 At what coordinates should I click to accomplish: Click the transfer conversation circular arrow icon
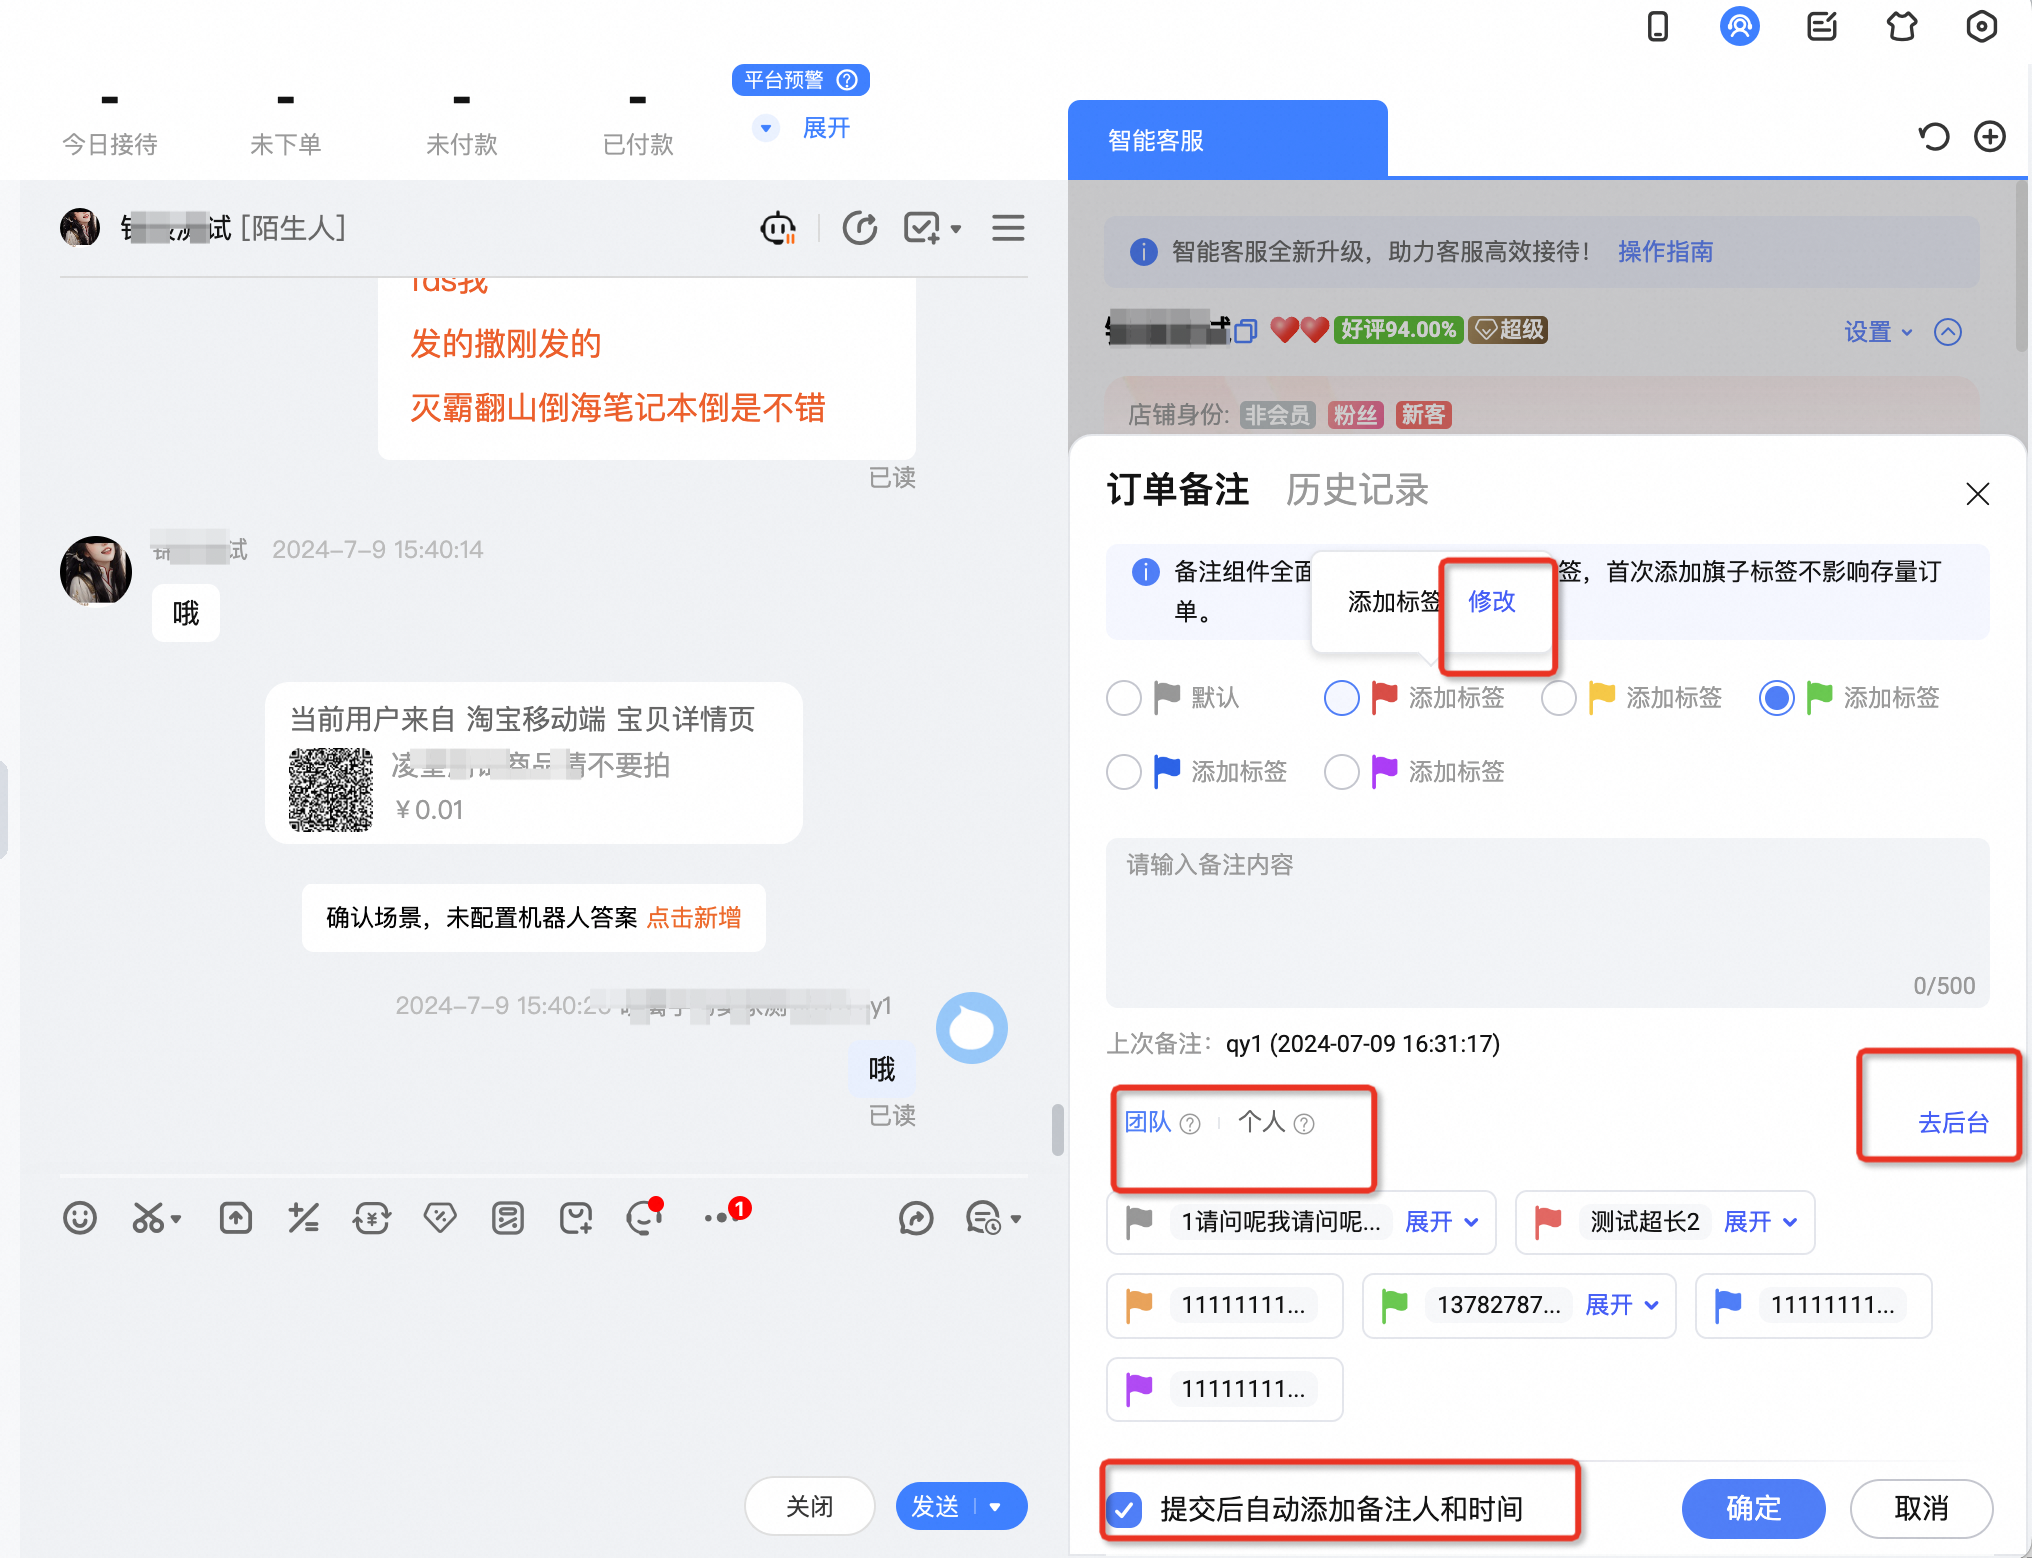point(859,229)
